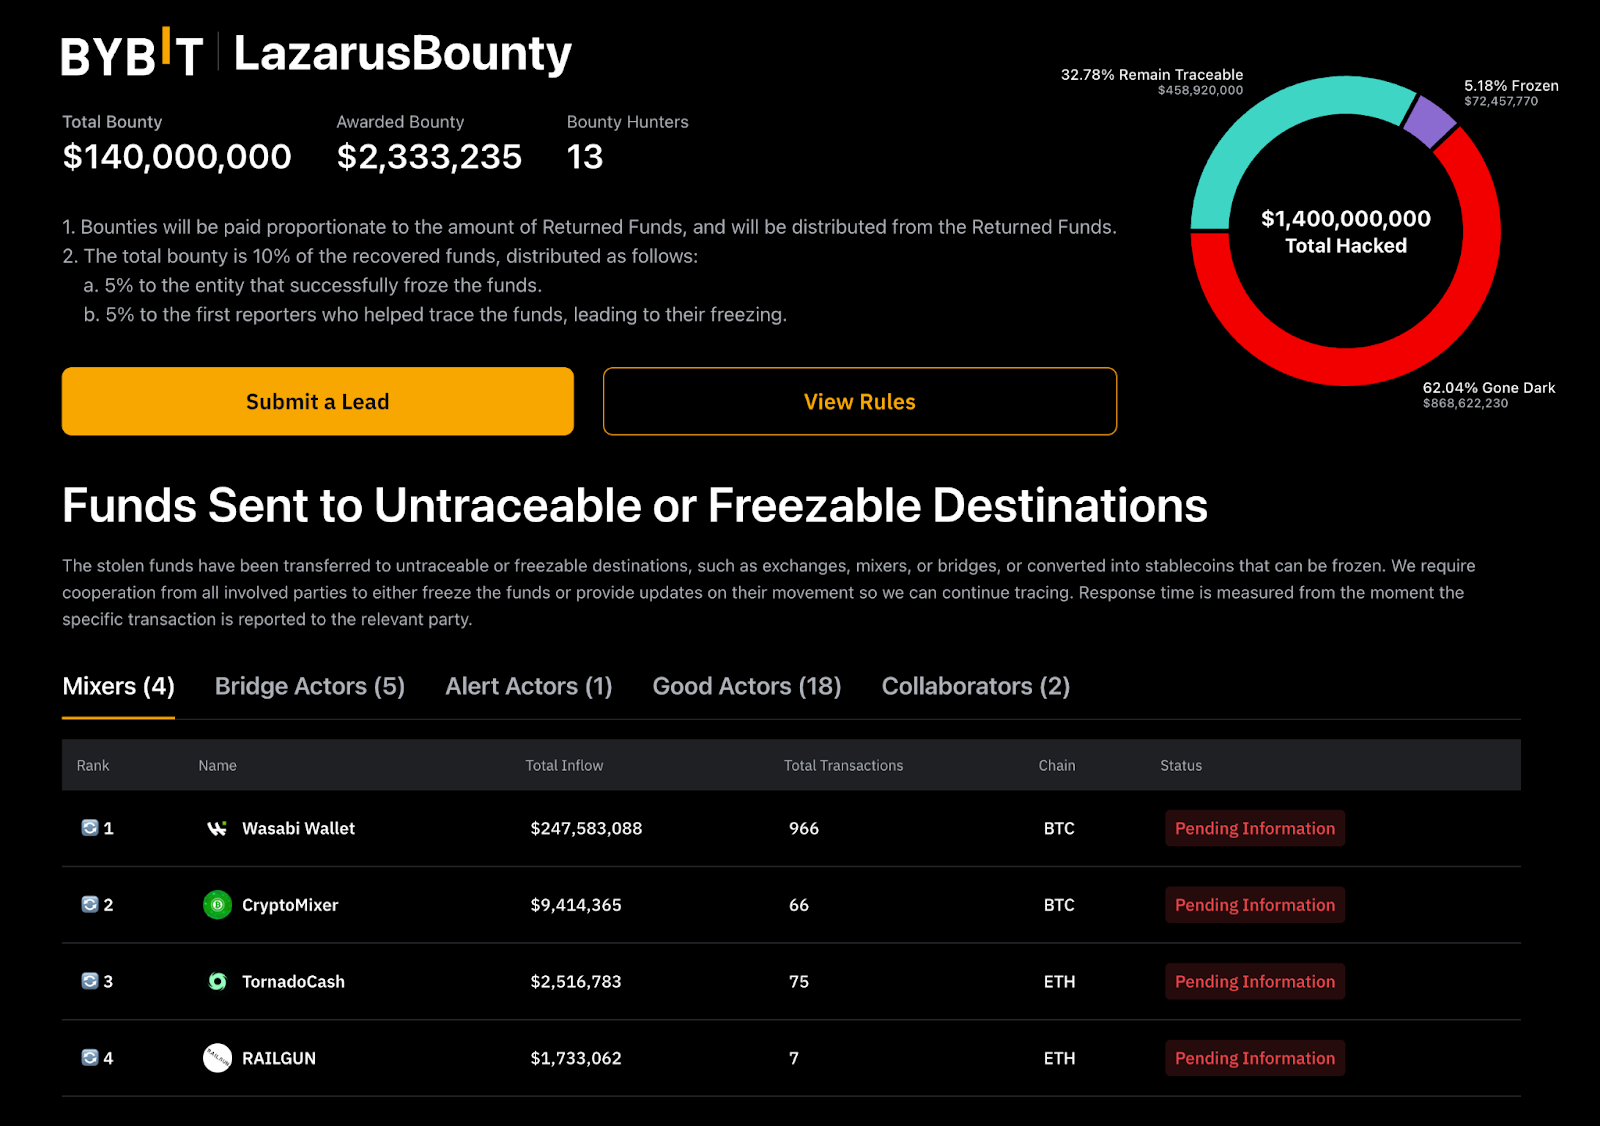Click Wasabi Wallet's Pending Information status
Viewport: 1600px width, 1126px height.
(1255, 828)
